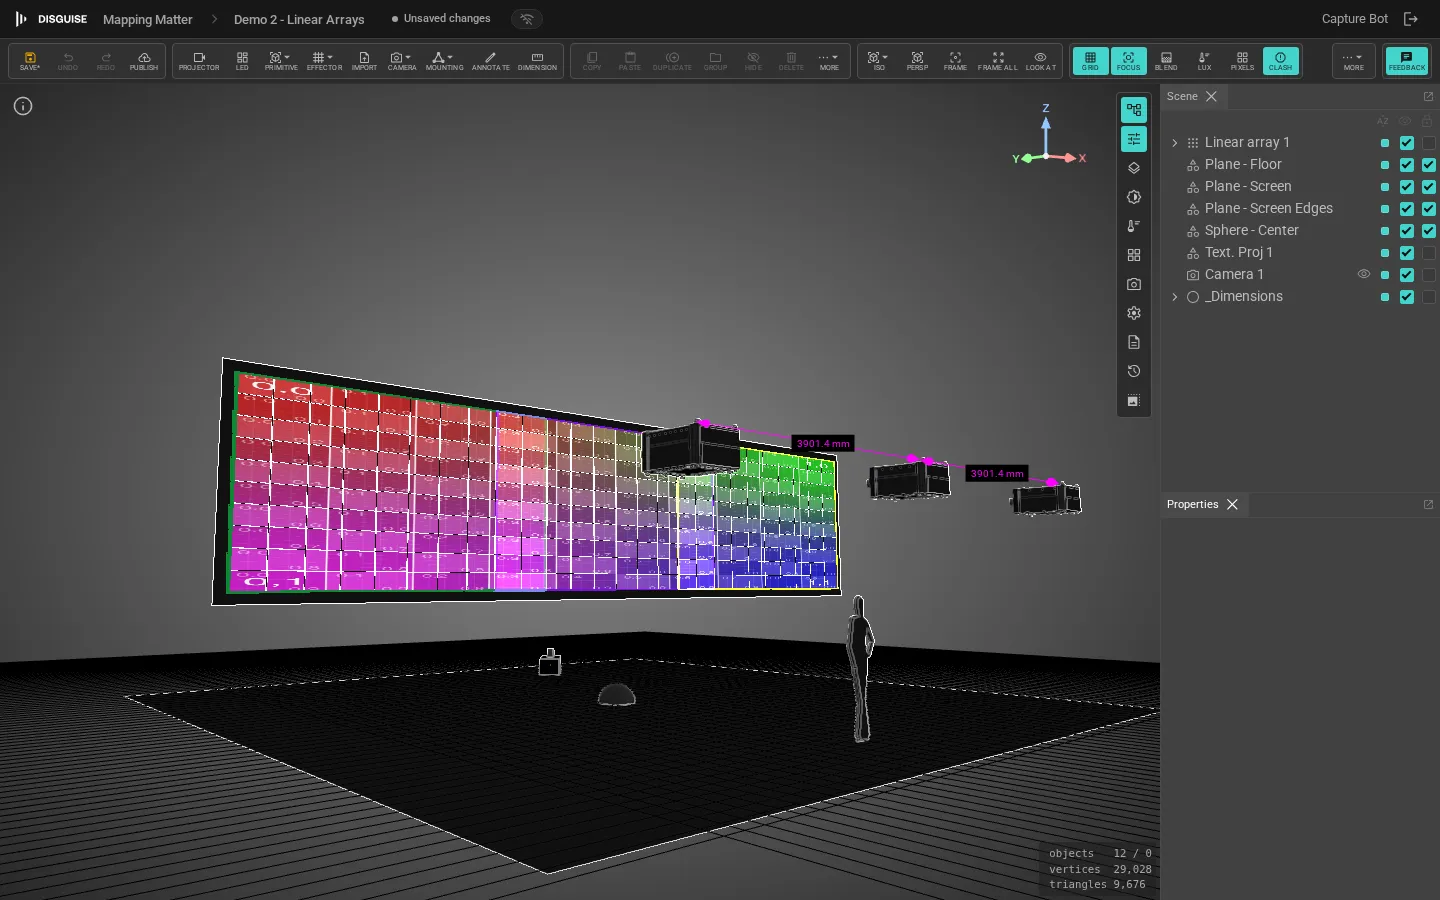Click the half-filled gear icon in the sidebar
This screenshot has height=900, width=1440.
1134,197
